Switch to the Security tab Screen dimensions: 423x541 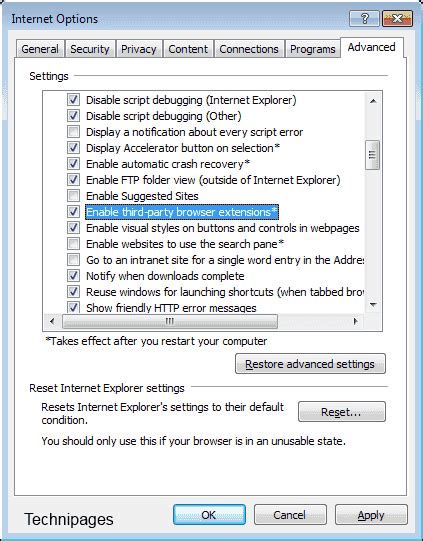click(x=90, y=49)
